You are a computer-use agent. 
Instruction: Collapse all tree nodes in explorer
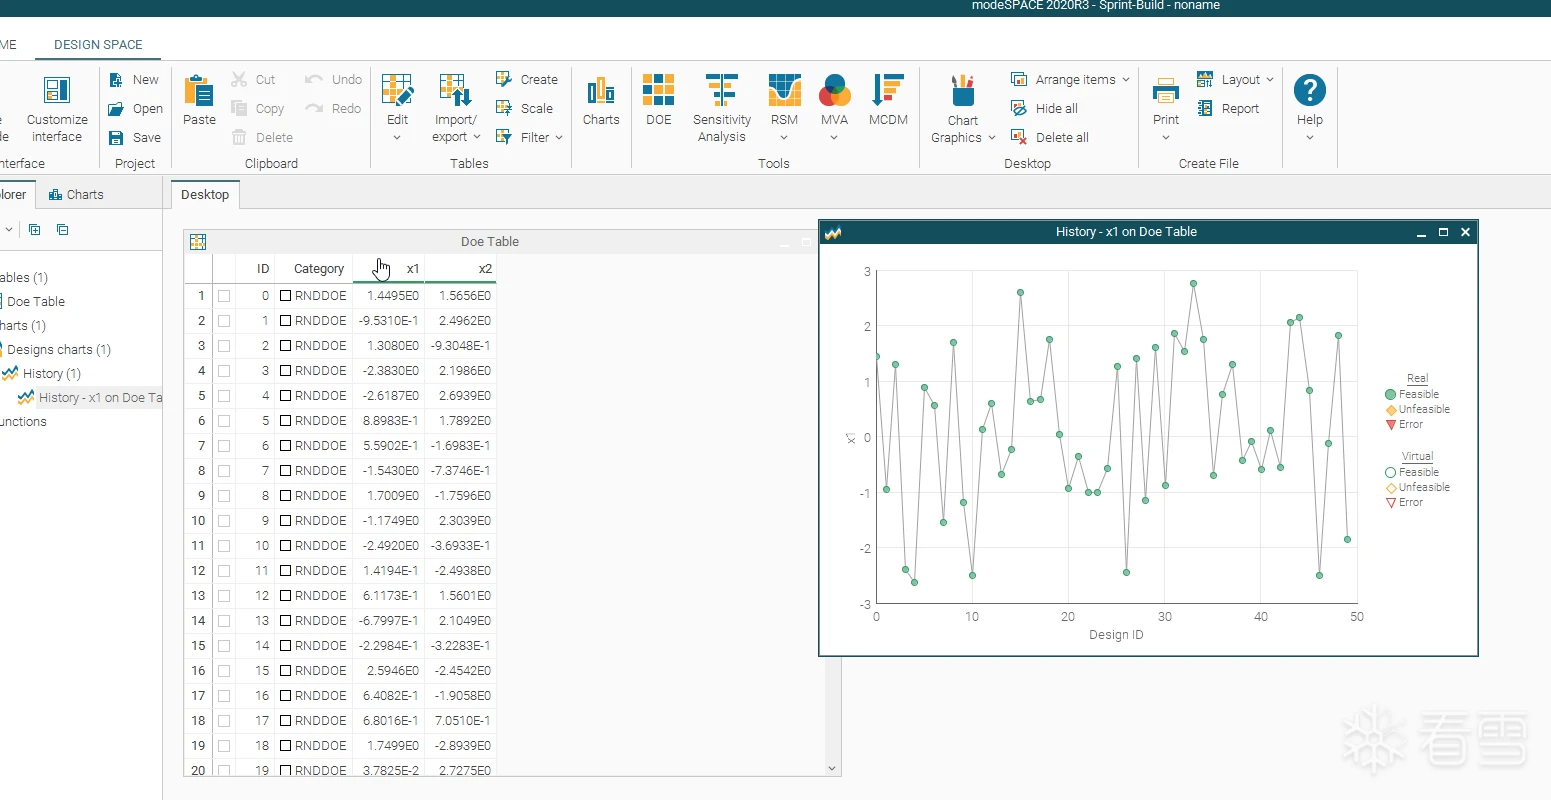point(63,230)
